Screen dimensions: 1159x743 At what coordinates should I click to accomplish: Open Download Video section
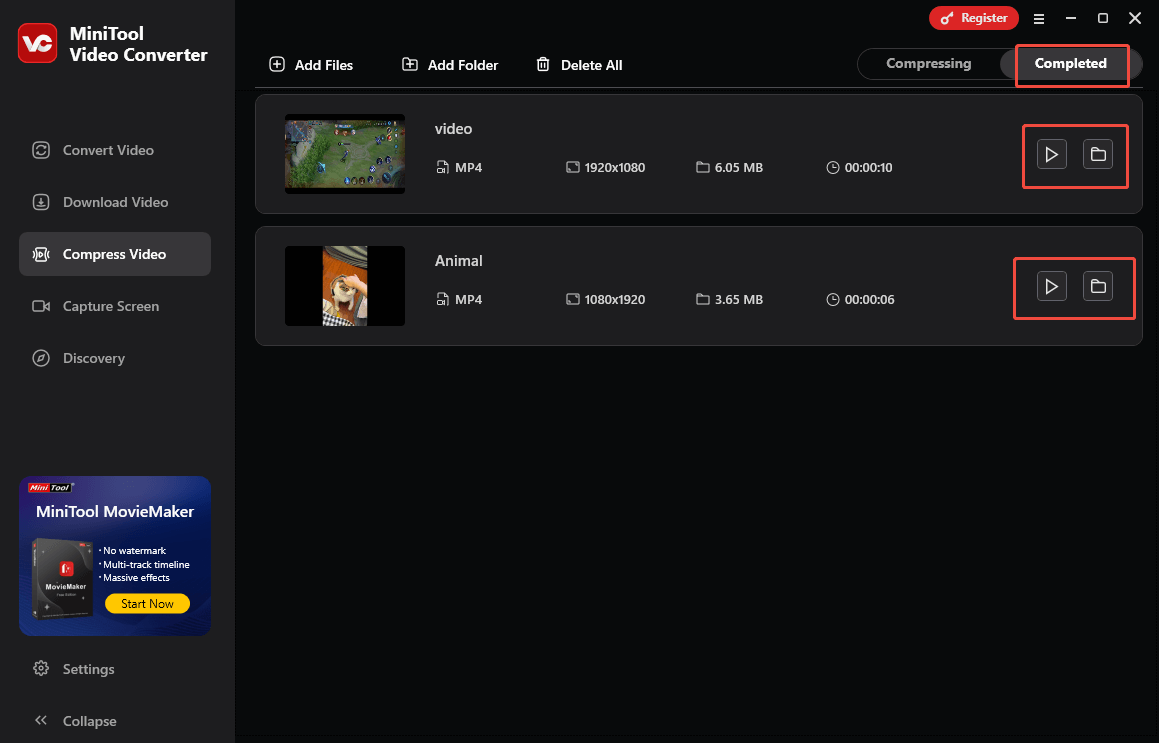coord(115,202)
